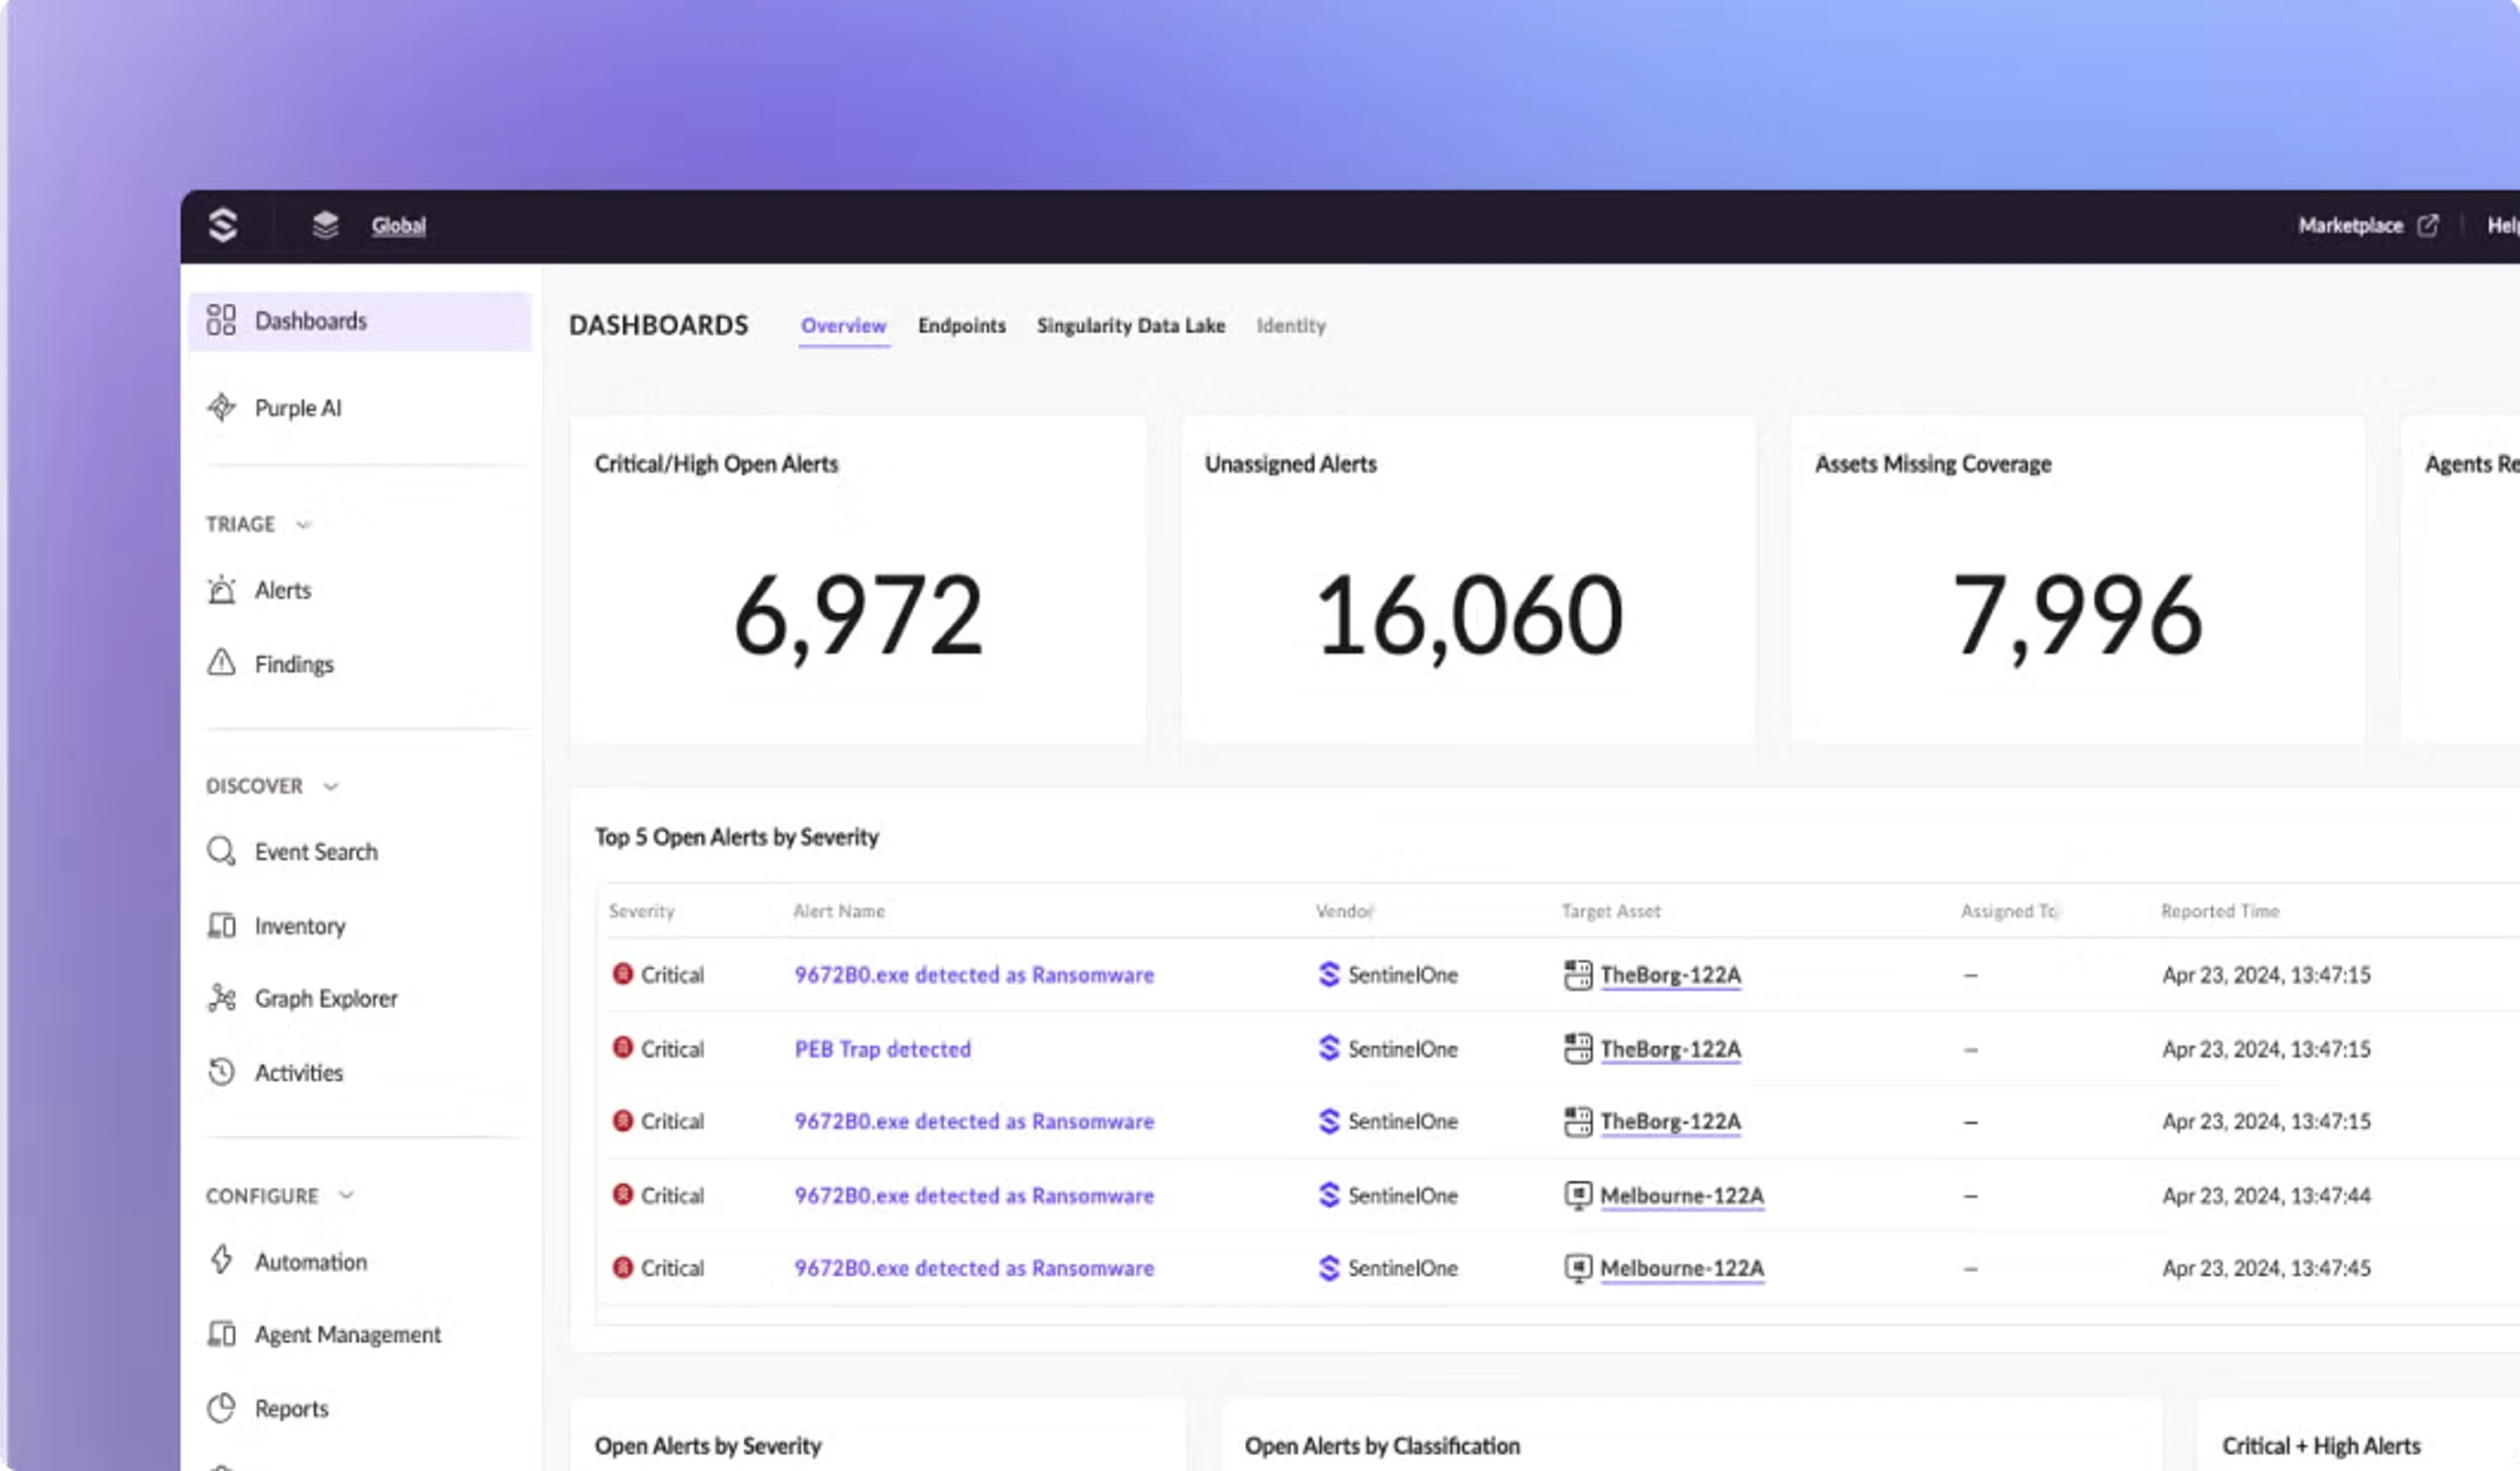
Task: Click the Alert Name column header
Action: (839, 911)
